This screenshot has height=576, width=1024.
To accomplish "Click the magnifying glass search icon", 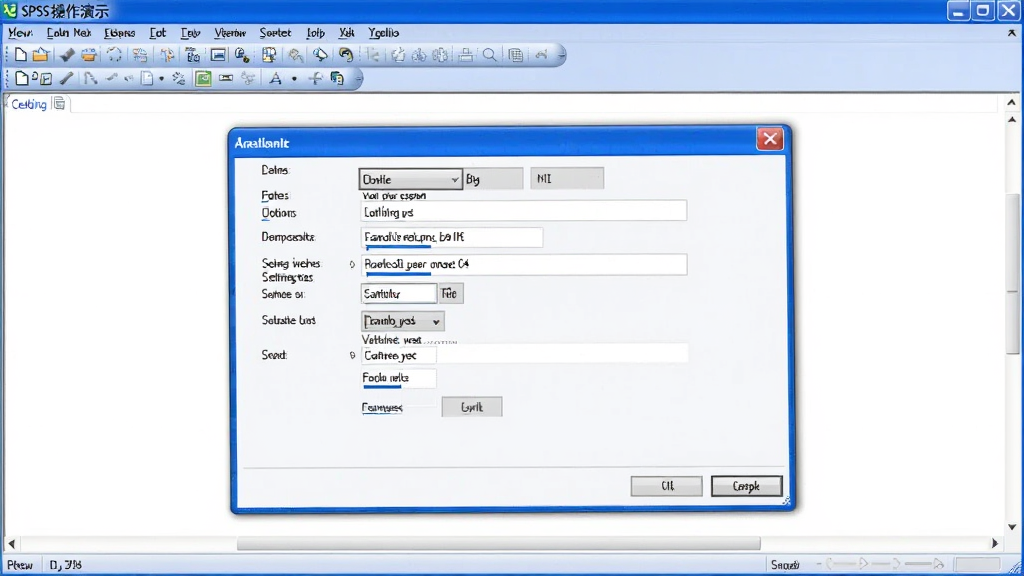I will pos(489,55).
